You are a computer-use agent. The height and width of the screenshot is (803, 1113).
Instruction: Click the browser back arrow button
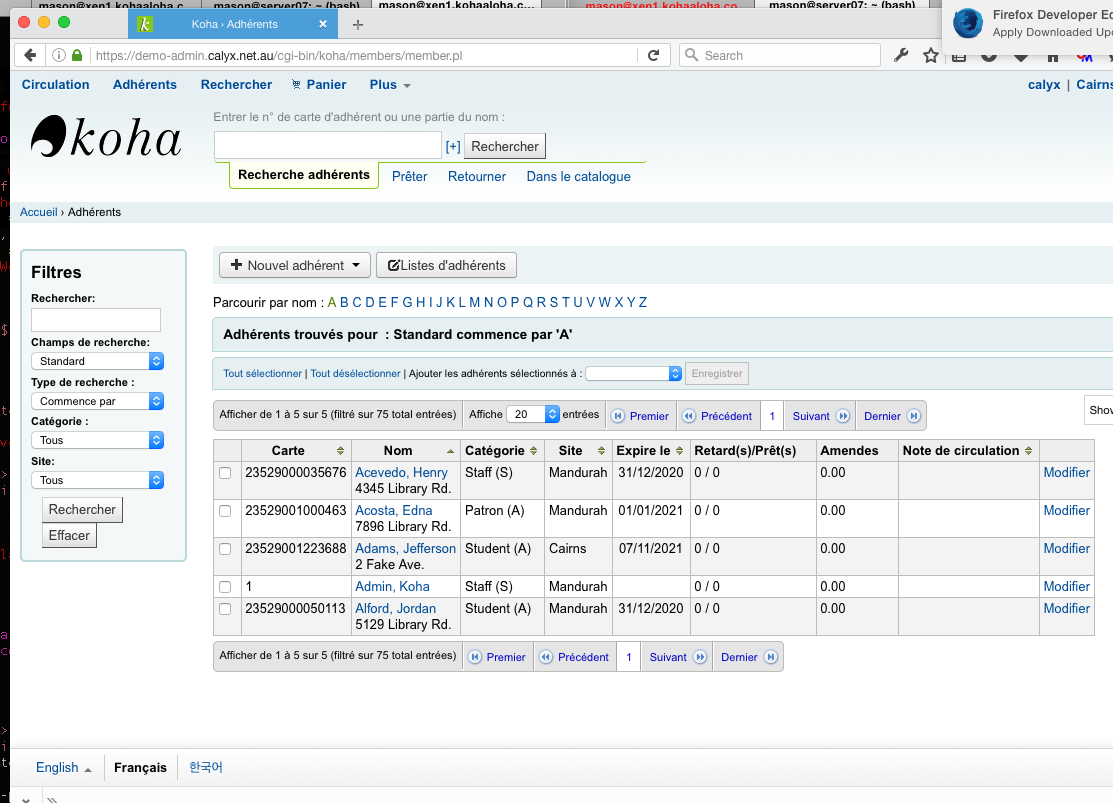pyautogui.click(x=30, y=56)
